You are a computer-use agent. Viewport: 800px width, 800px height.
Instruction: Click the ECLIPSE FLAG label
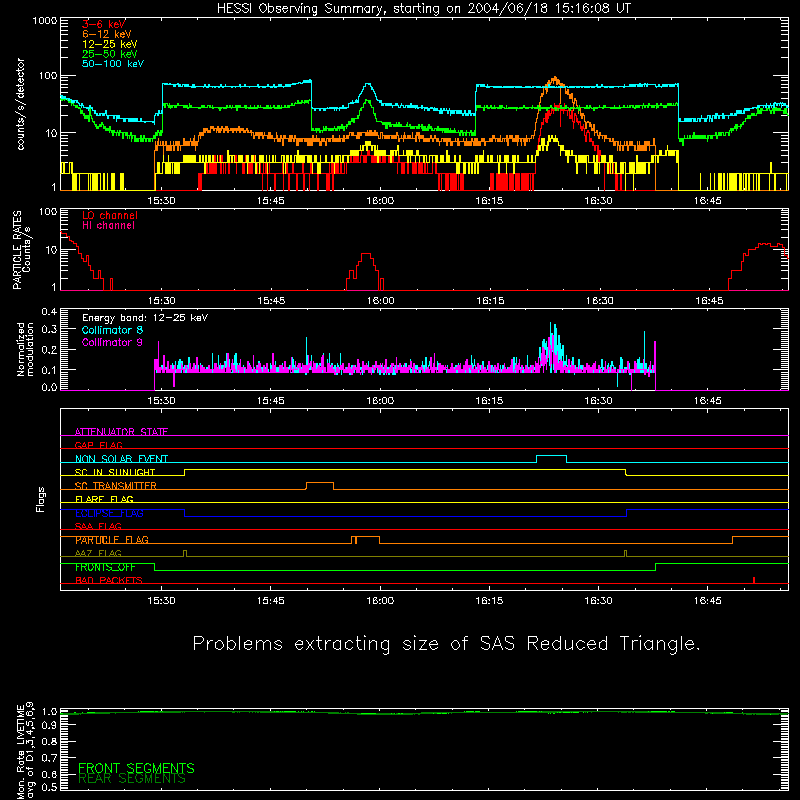click(109, 513)
